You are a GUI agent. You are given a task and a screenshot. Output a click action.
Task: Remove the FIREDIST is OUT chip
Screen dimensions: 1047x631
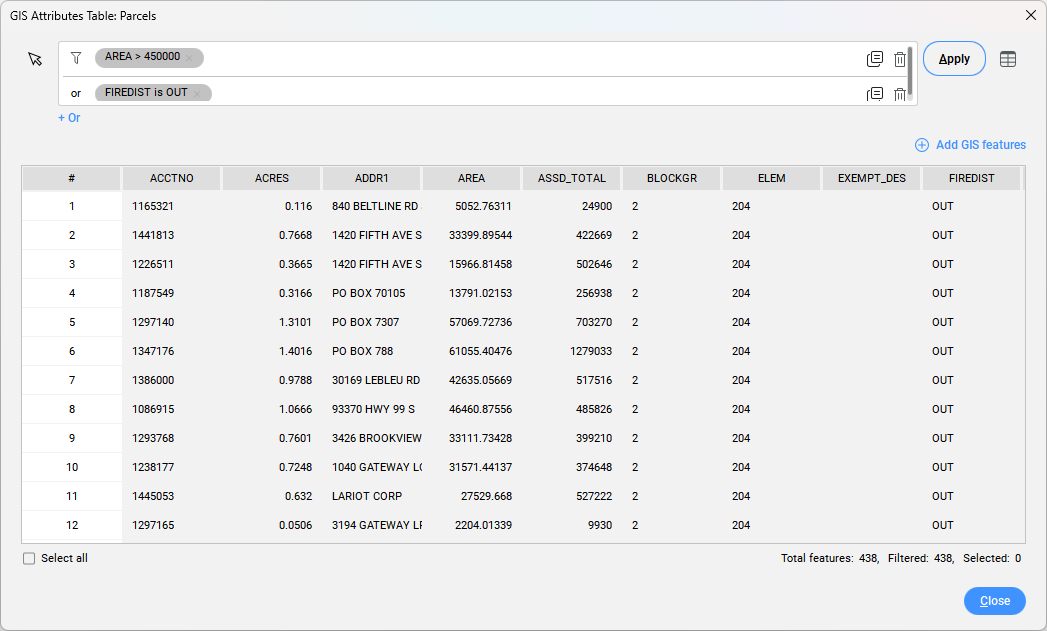click(x=197, y=93)
